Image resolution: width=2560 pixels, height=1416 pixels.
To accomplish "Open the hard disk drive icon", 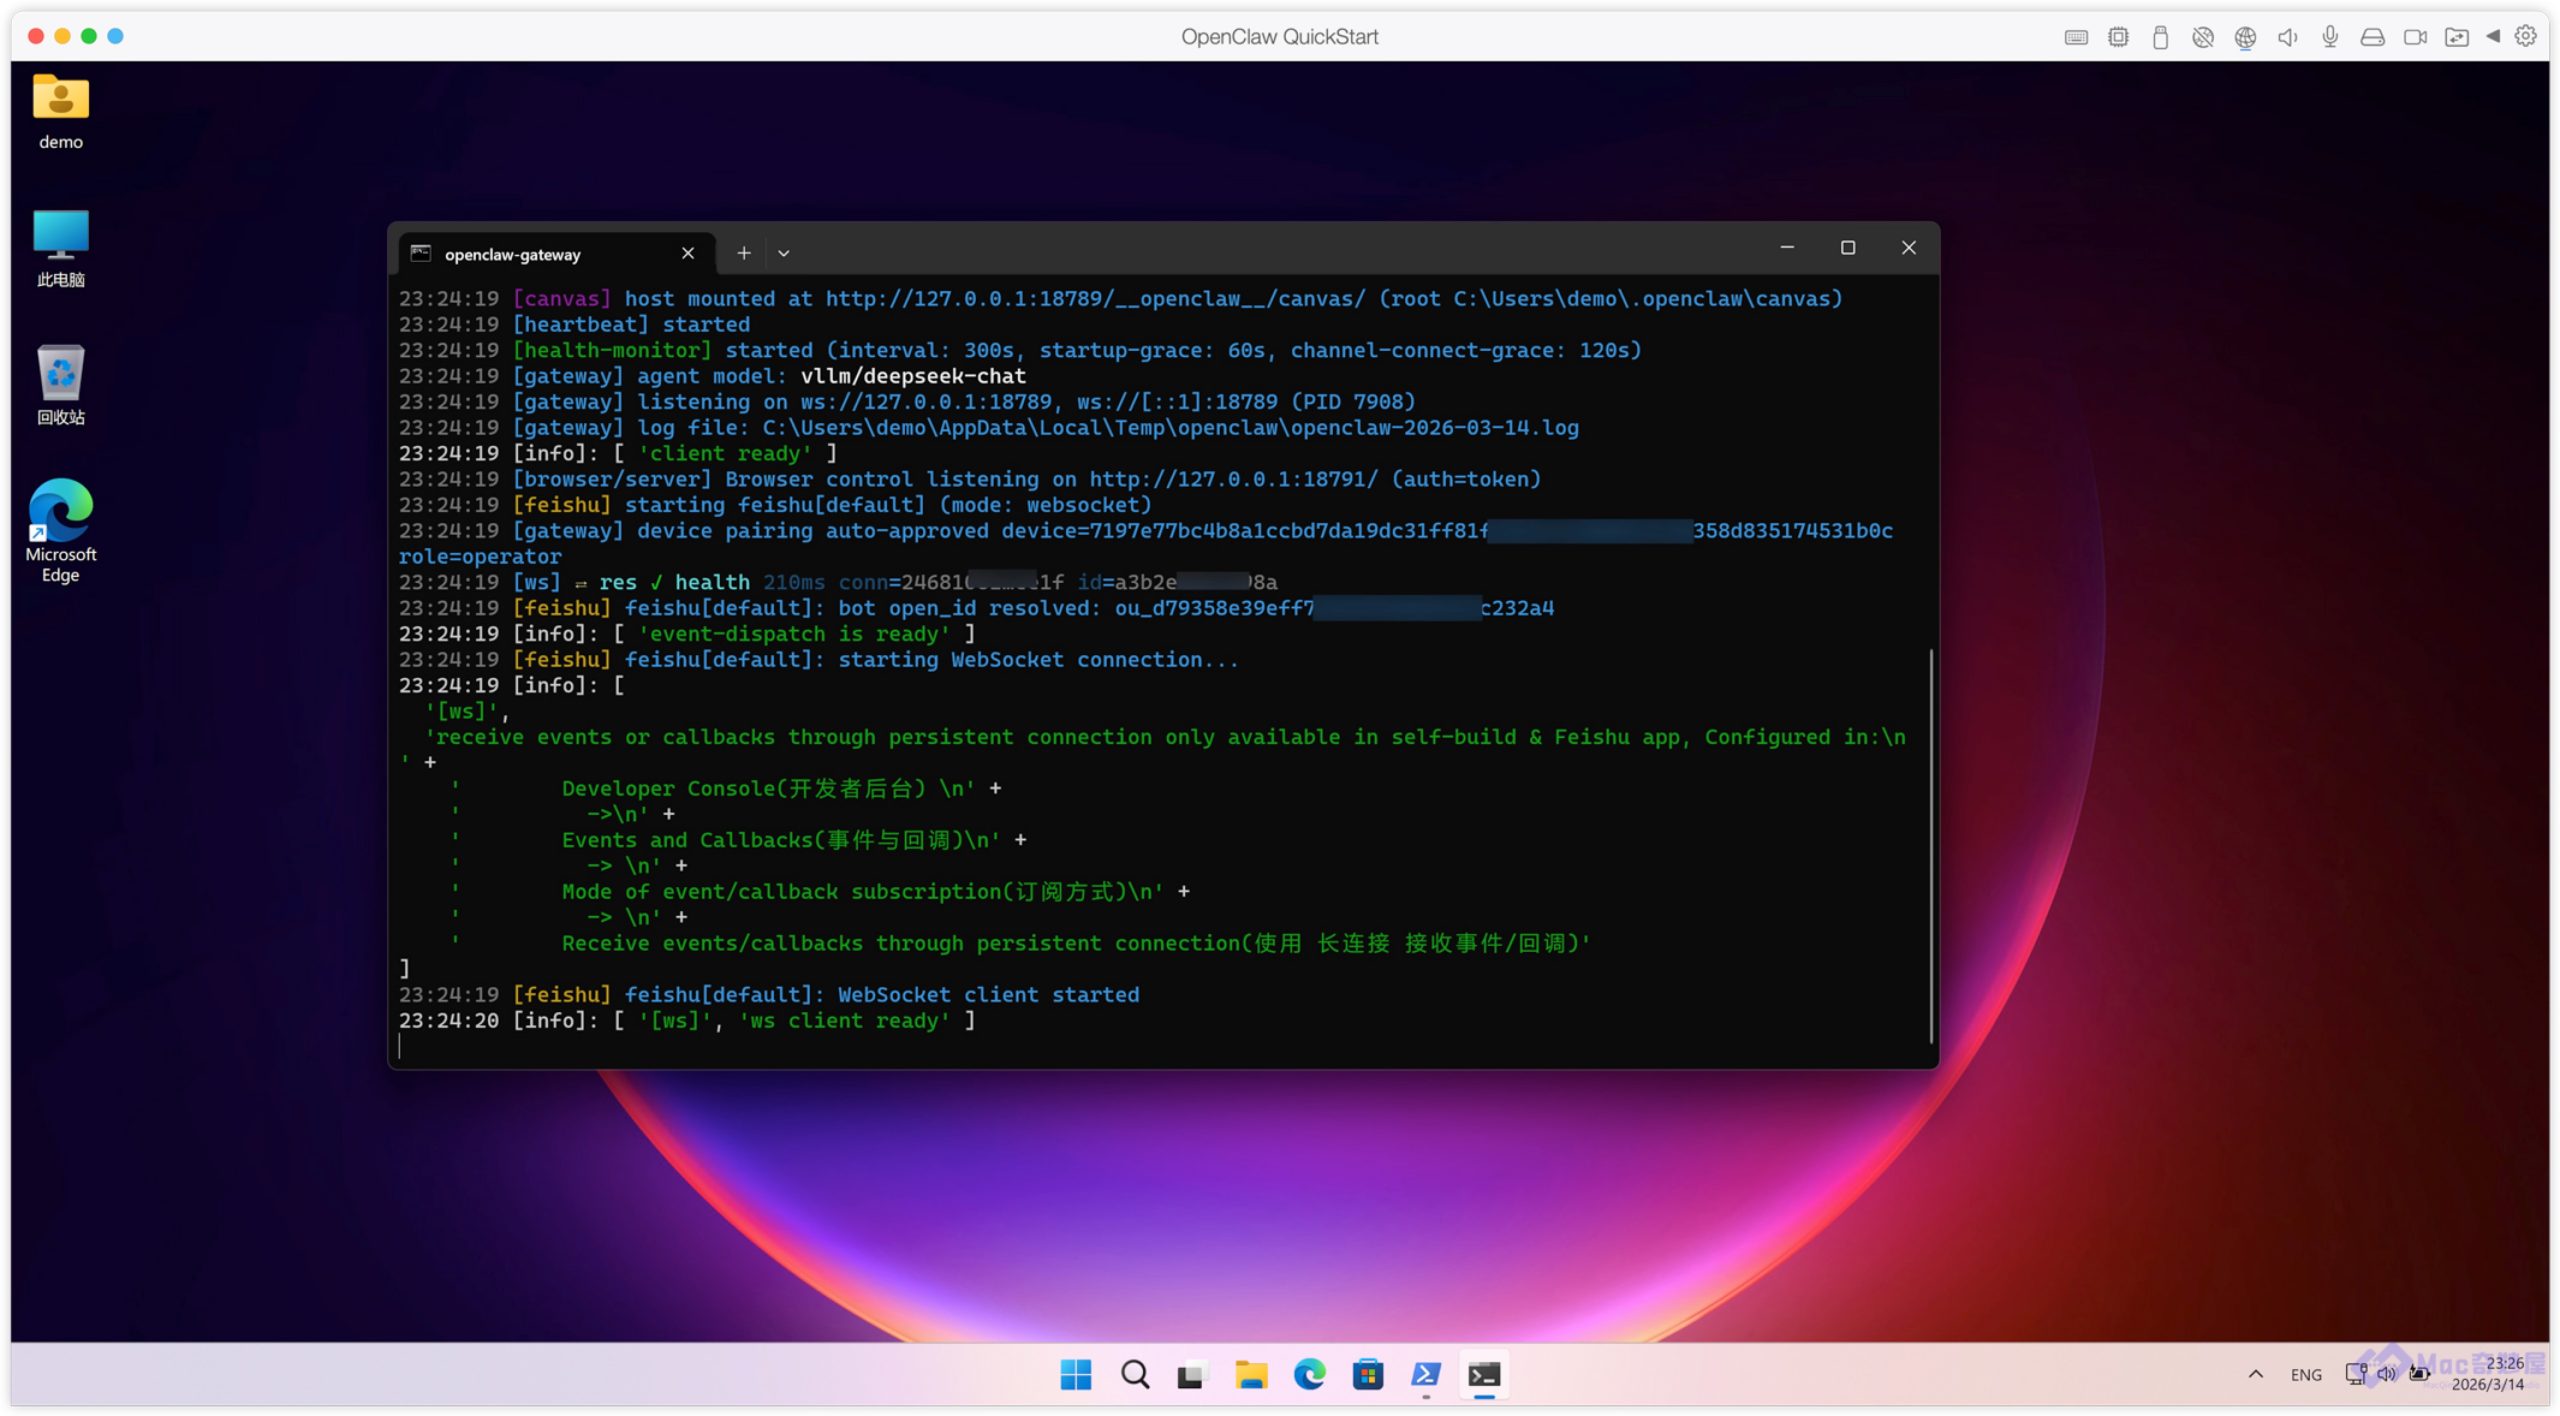I will click(x=2372, y=37).
